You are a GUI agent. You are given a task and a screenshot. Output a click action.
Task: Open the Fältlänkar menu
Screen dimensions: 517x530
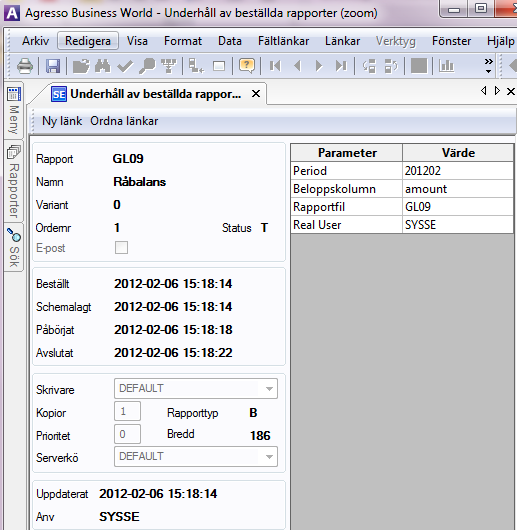[x=284, y=41]
